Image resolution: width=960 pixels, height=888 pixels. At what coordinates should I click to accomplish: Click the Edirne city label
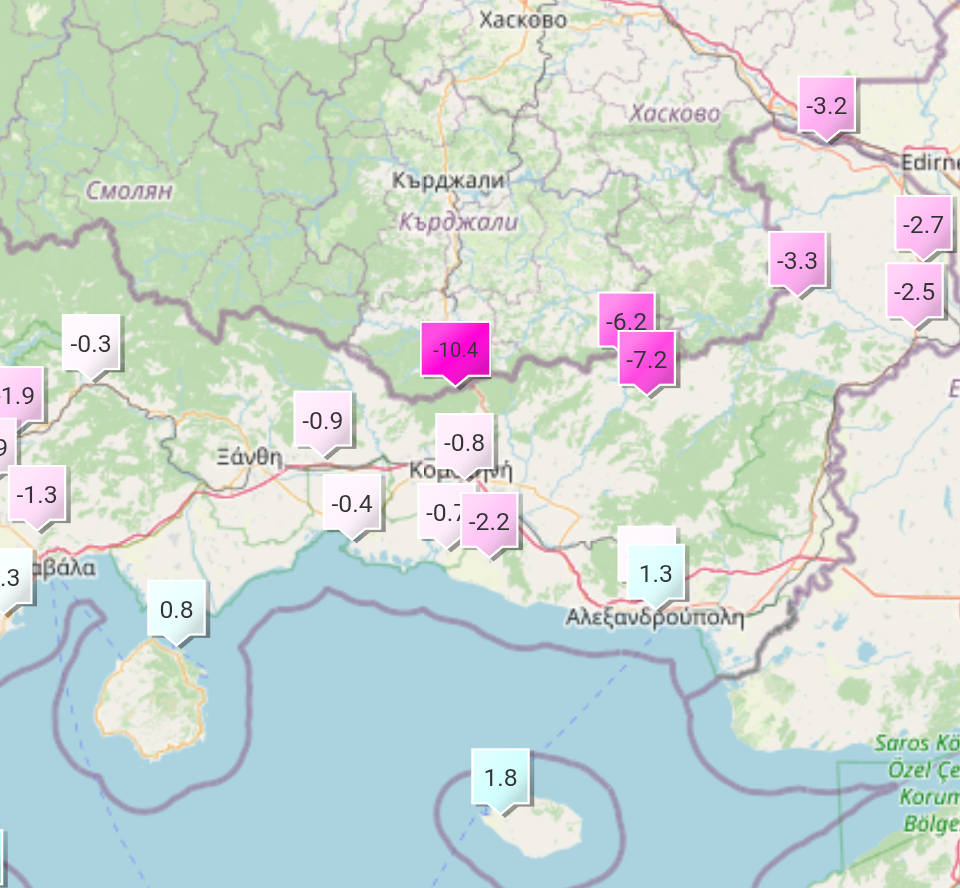(x=929, y=162)
